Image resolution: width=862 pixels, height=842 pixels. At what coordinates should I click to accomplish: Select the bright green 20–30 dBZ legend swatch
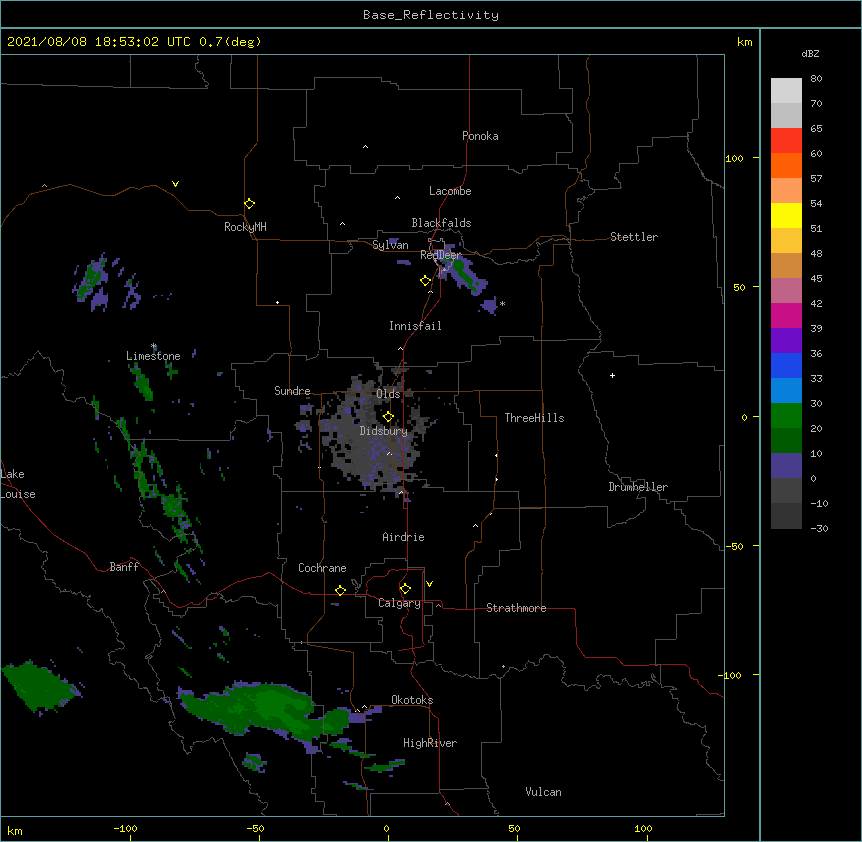[x=786, y=416]
